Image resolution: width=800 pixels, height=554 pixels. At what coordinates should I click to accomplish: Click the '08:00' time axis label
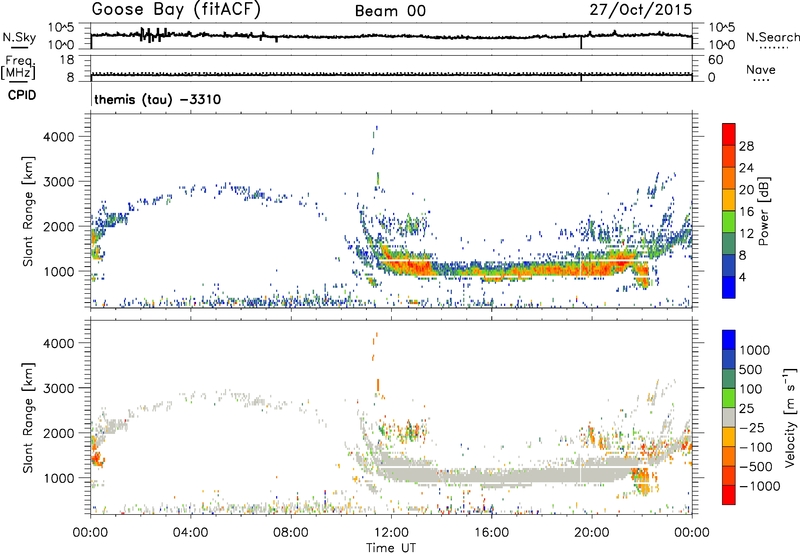[291, 532]
